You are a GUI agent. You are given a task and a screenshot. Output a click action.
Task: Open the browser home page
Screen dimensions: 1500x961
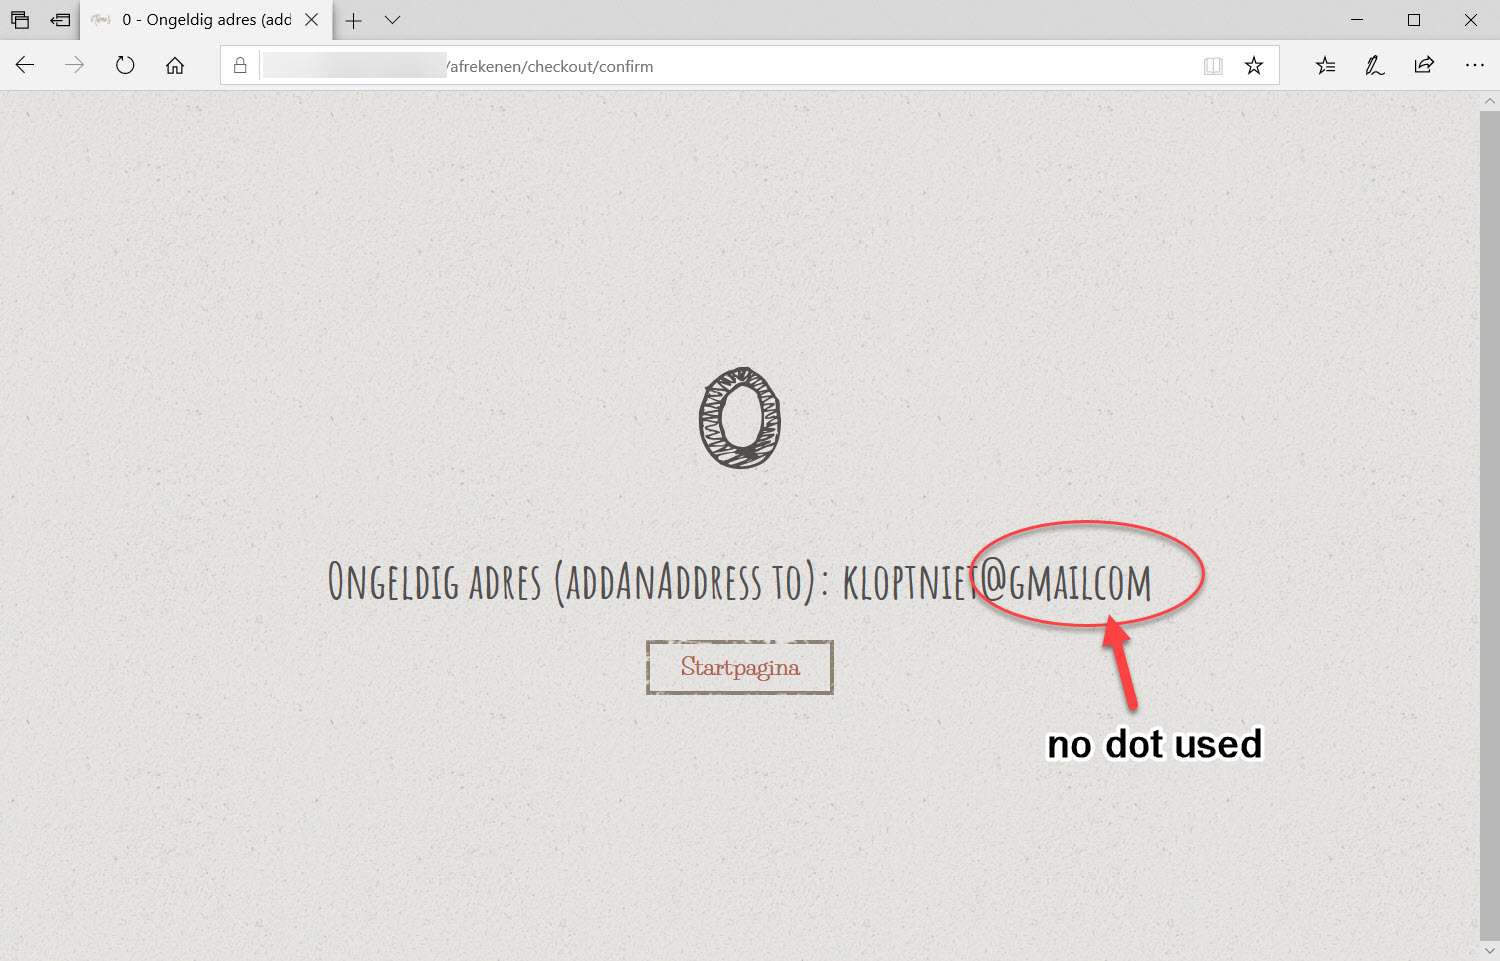(x=175, y=66)
